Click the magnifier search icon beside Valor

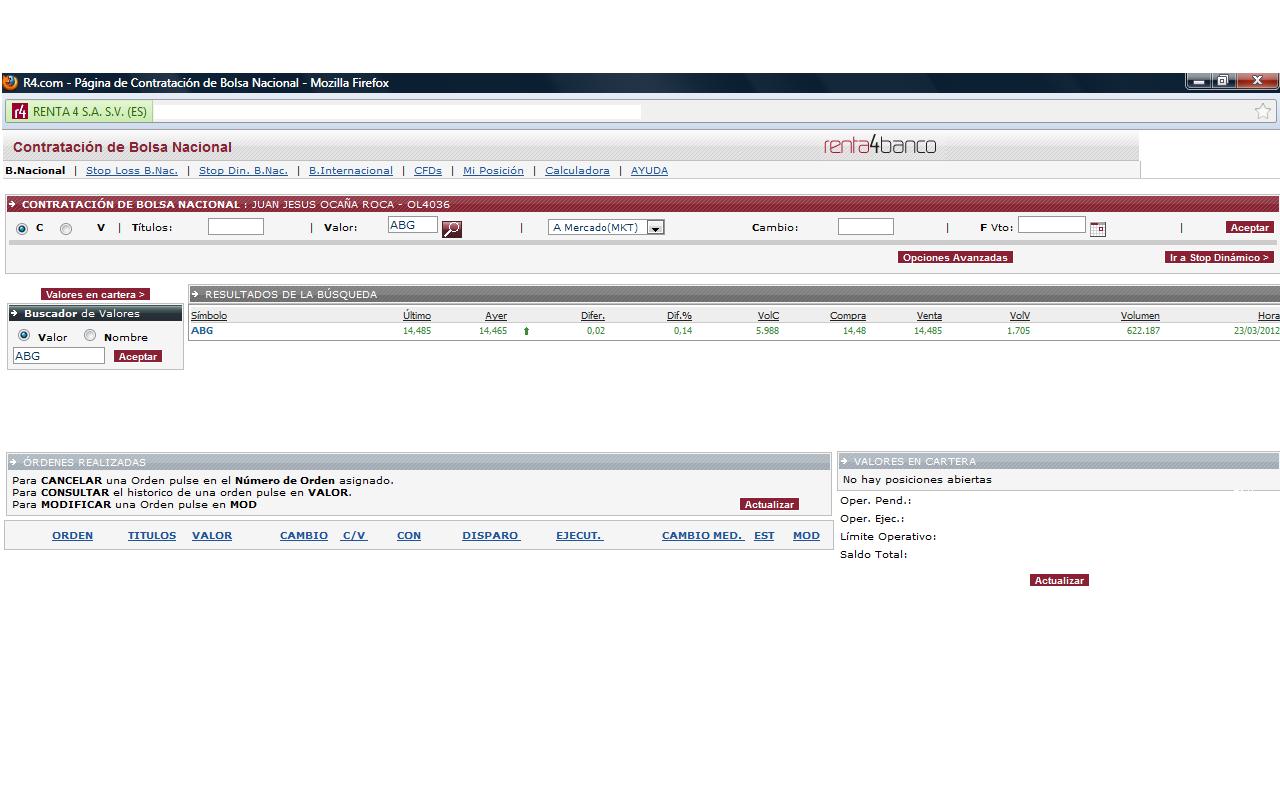click(452, 229)
